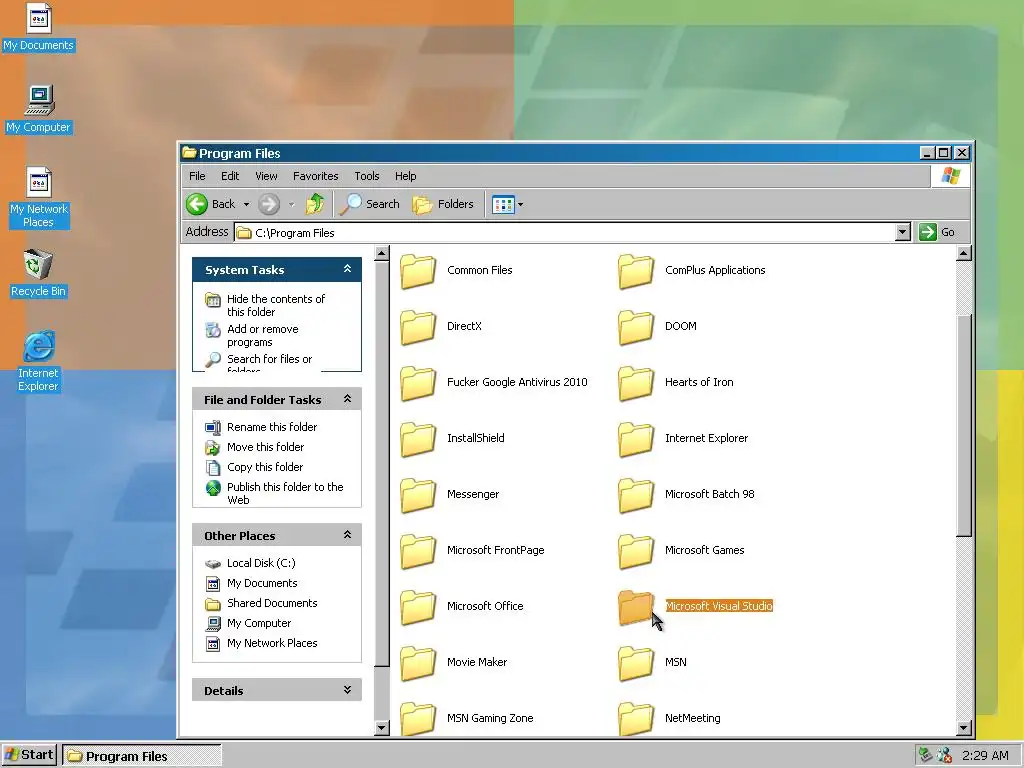Open the Back history dropdown arrow

click(246, 204)
